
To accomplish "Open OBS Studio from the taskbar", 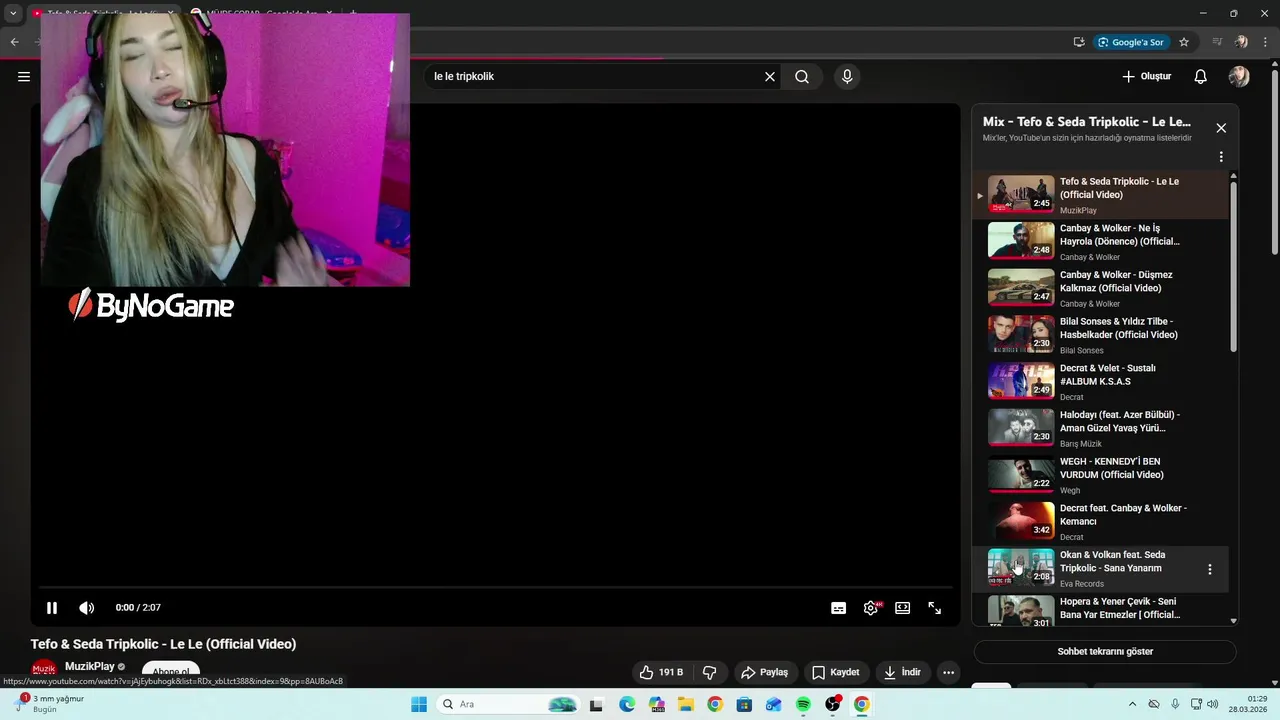I will (833, 704).
